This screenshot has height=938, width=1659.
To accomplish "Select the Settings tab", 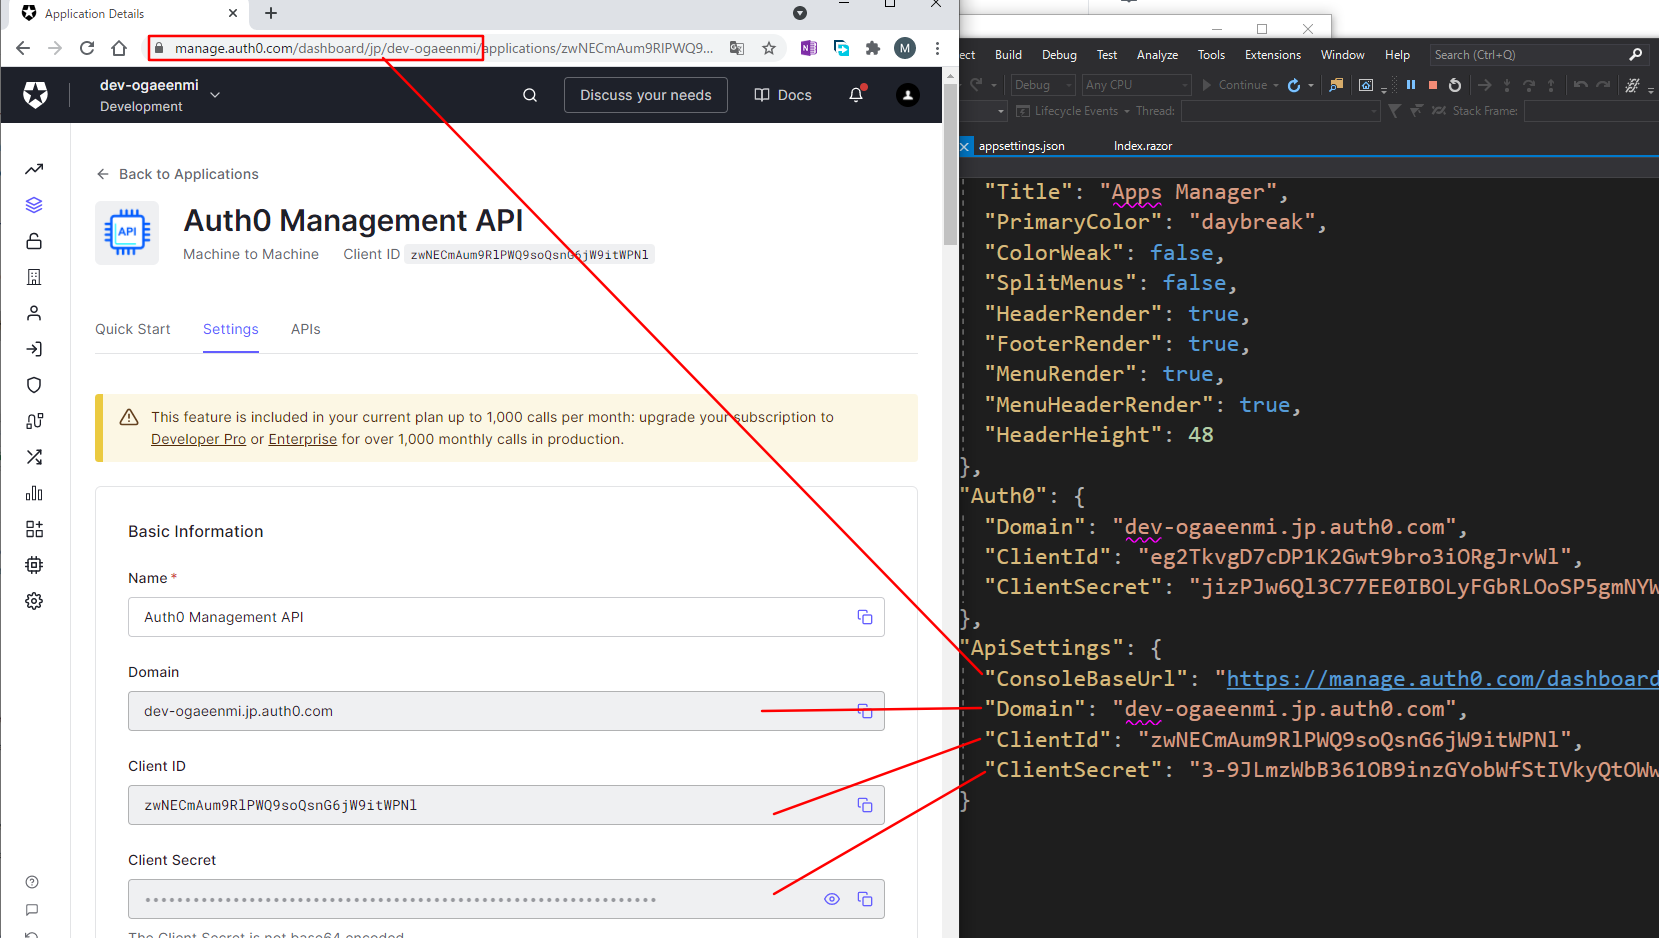I will click(231, 329).
